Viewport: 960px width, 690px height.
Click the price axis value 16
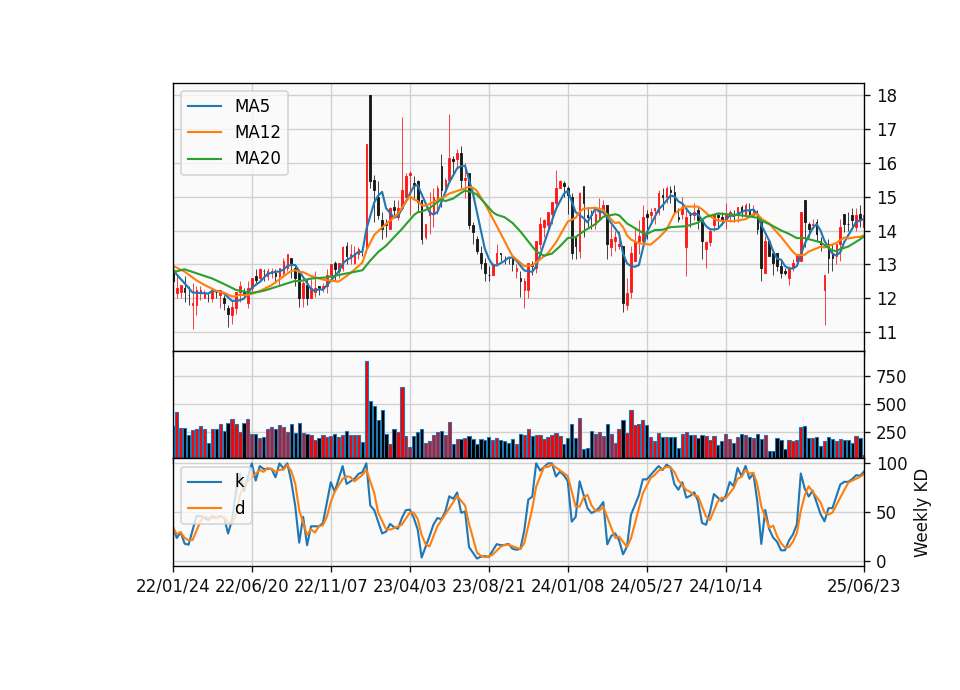click(887, 164)
